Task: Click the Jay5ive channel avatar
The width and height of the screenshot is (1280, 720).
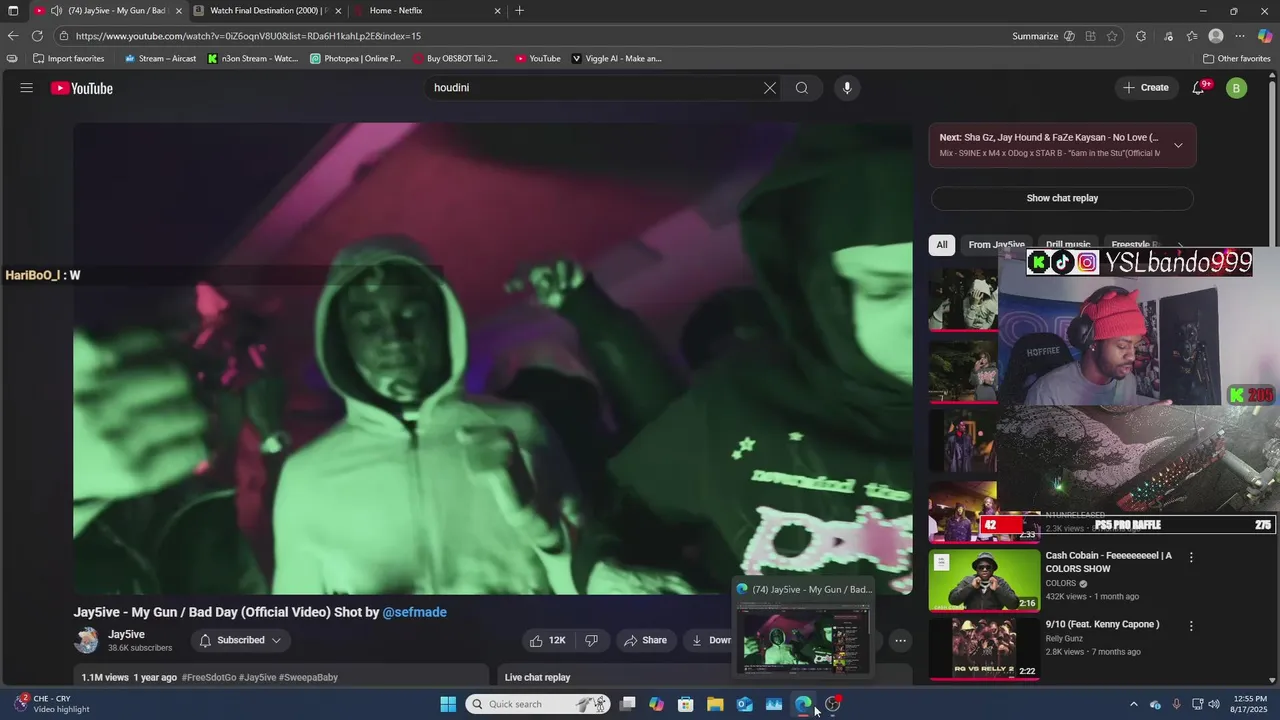Action: click(87, 640)
